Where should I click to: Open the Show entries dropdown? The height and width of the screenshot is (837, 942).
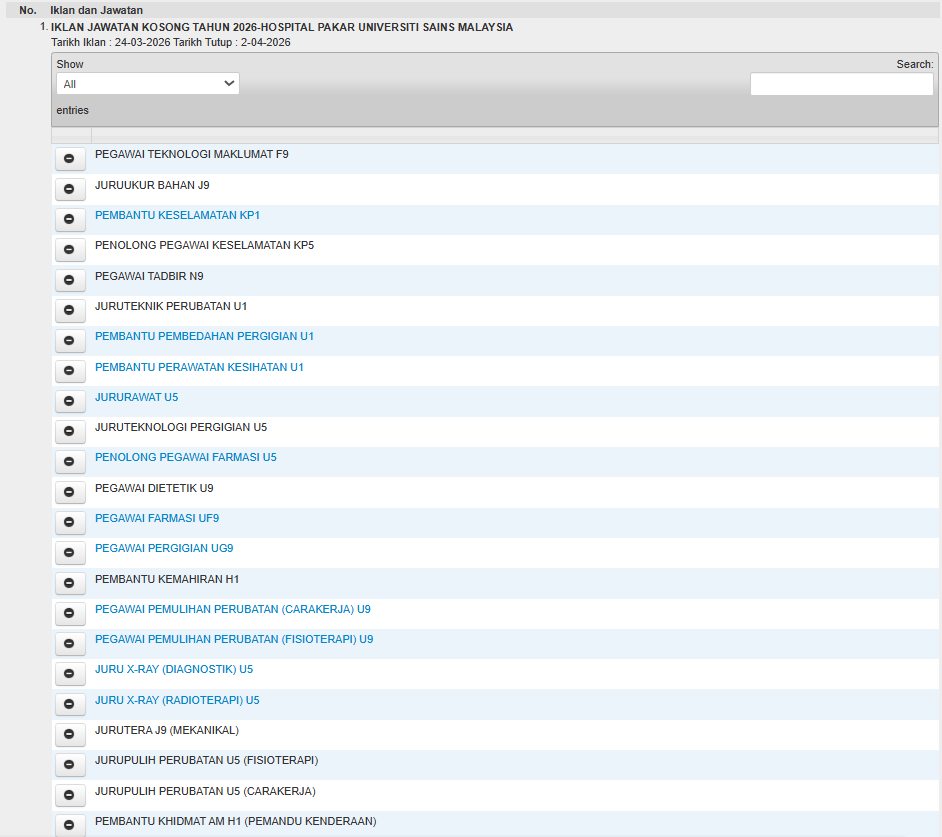[147, 84]
